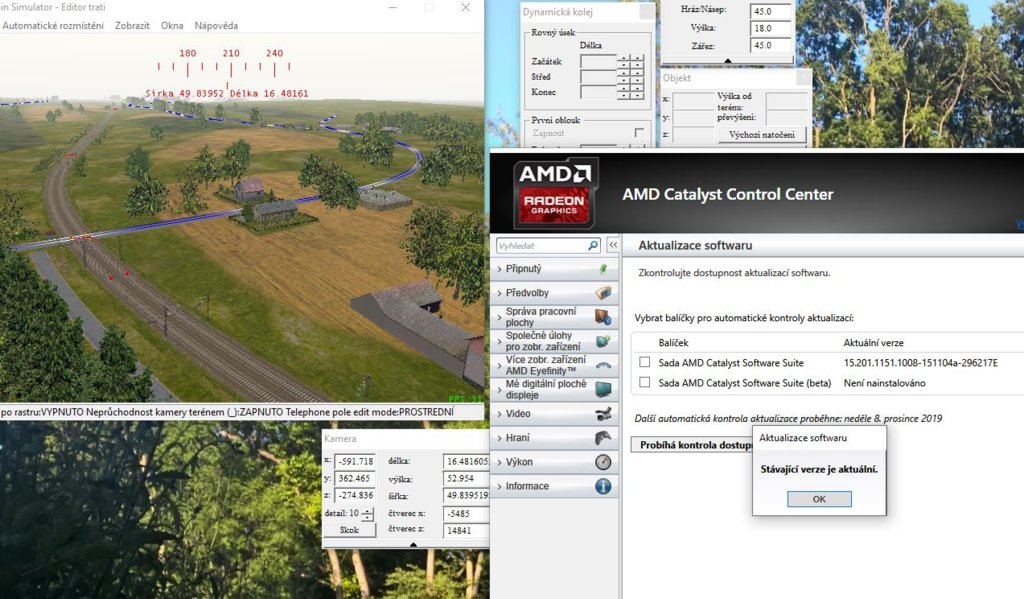
Task: Click the green pin icon beside Připnutý
Action: pyautogui.click(x=603, y=268)
